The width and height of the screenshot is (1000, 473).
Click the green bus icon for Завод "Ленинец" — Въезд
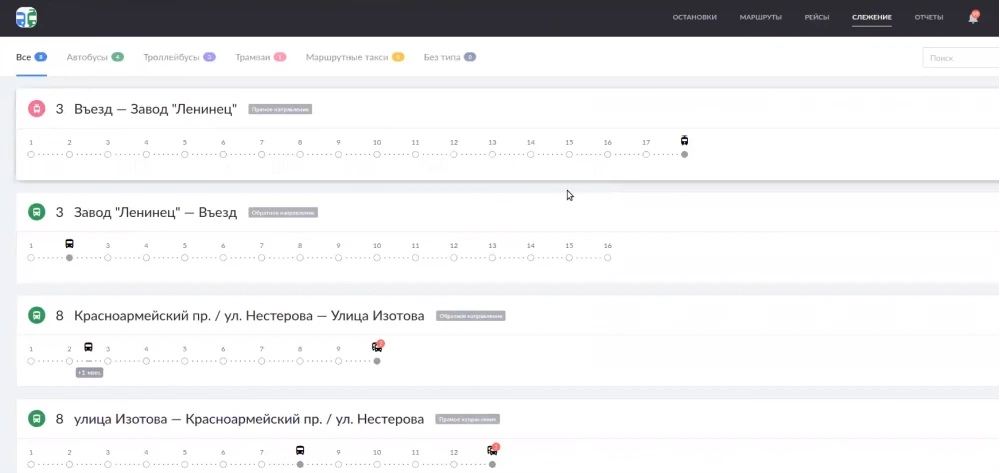click(x=36, y=212)
